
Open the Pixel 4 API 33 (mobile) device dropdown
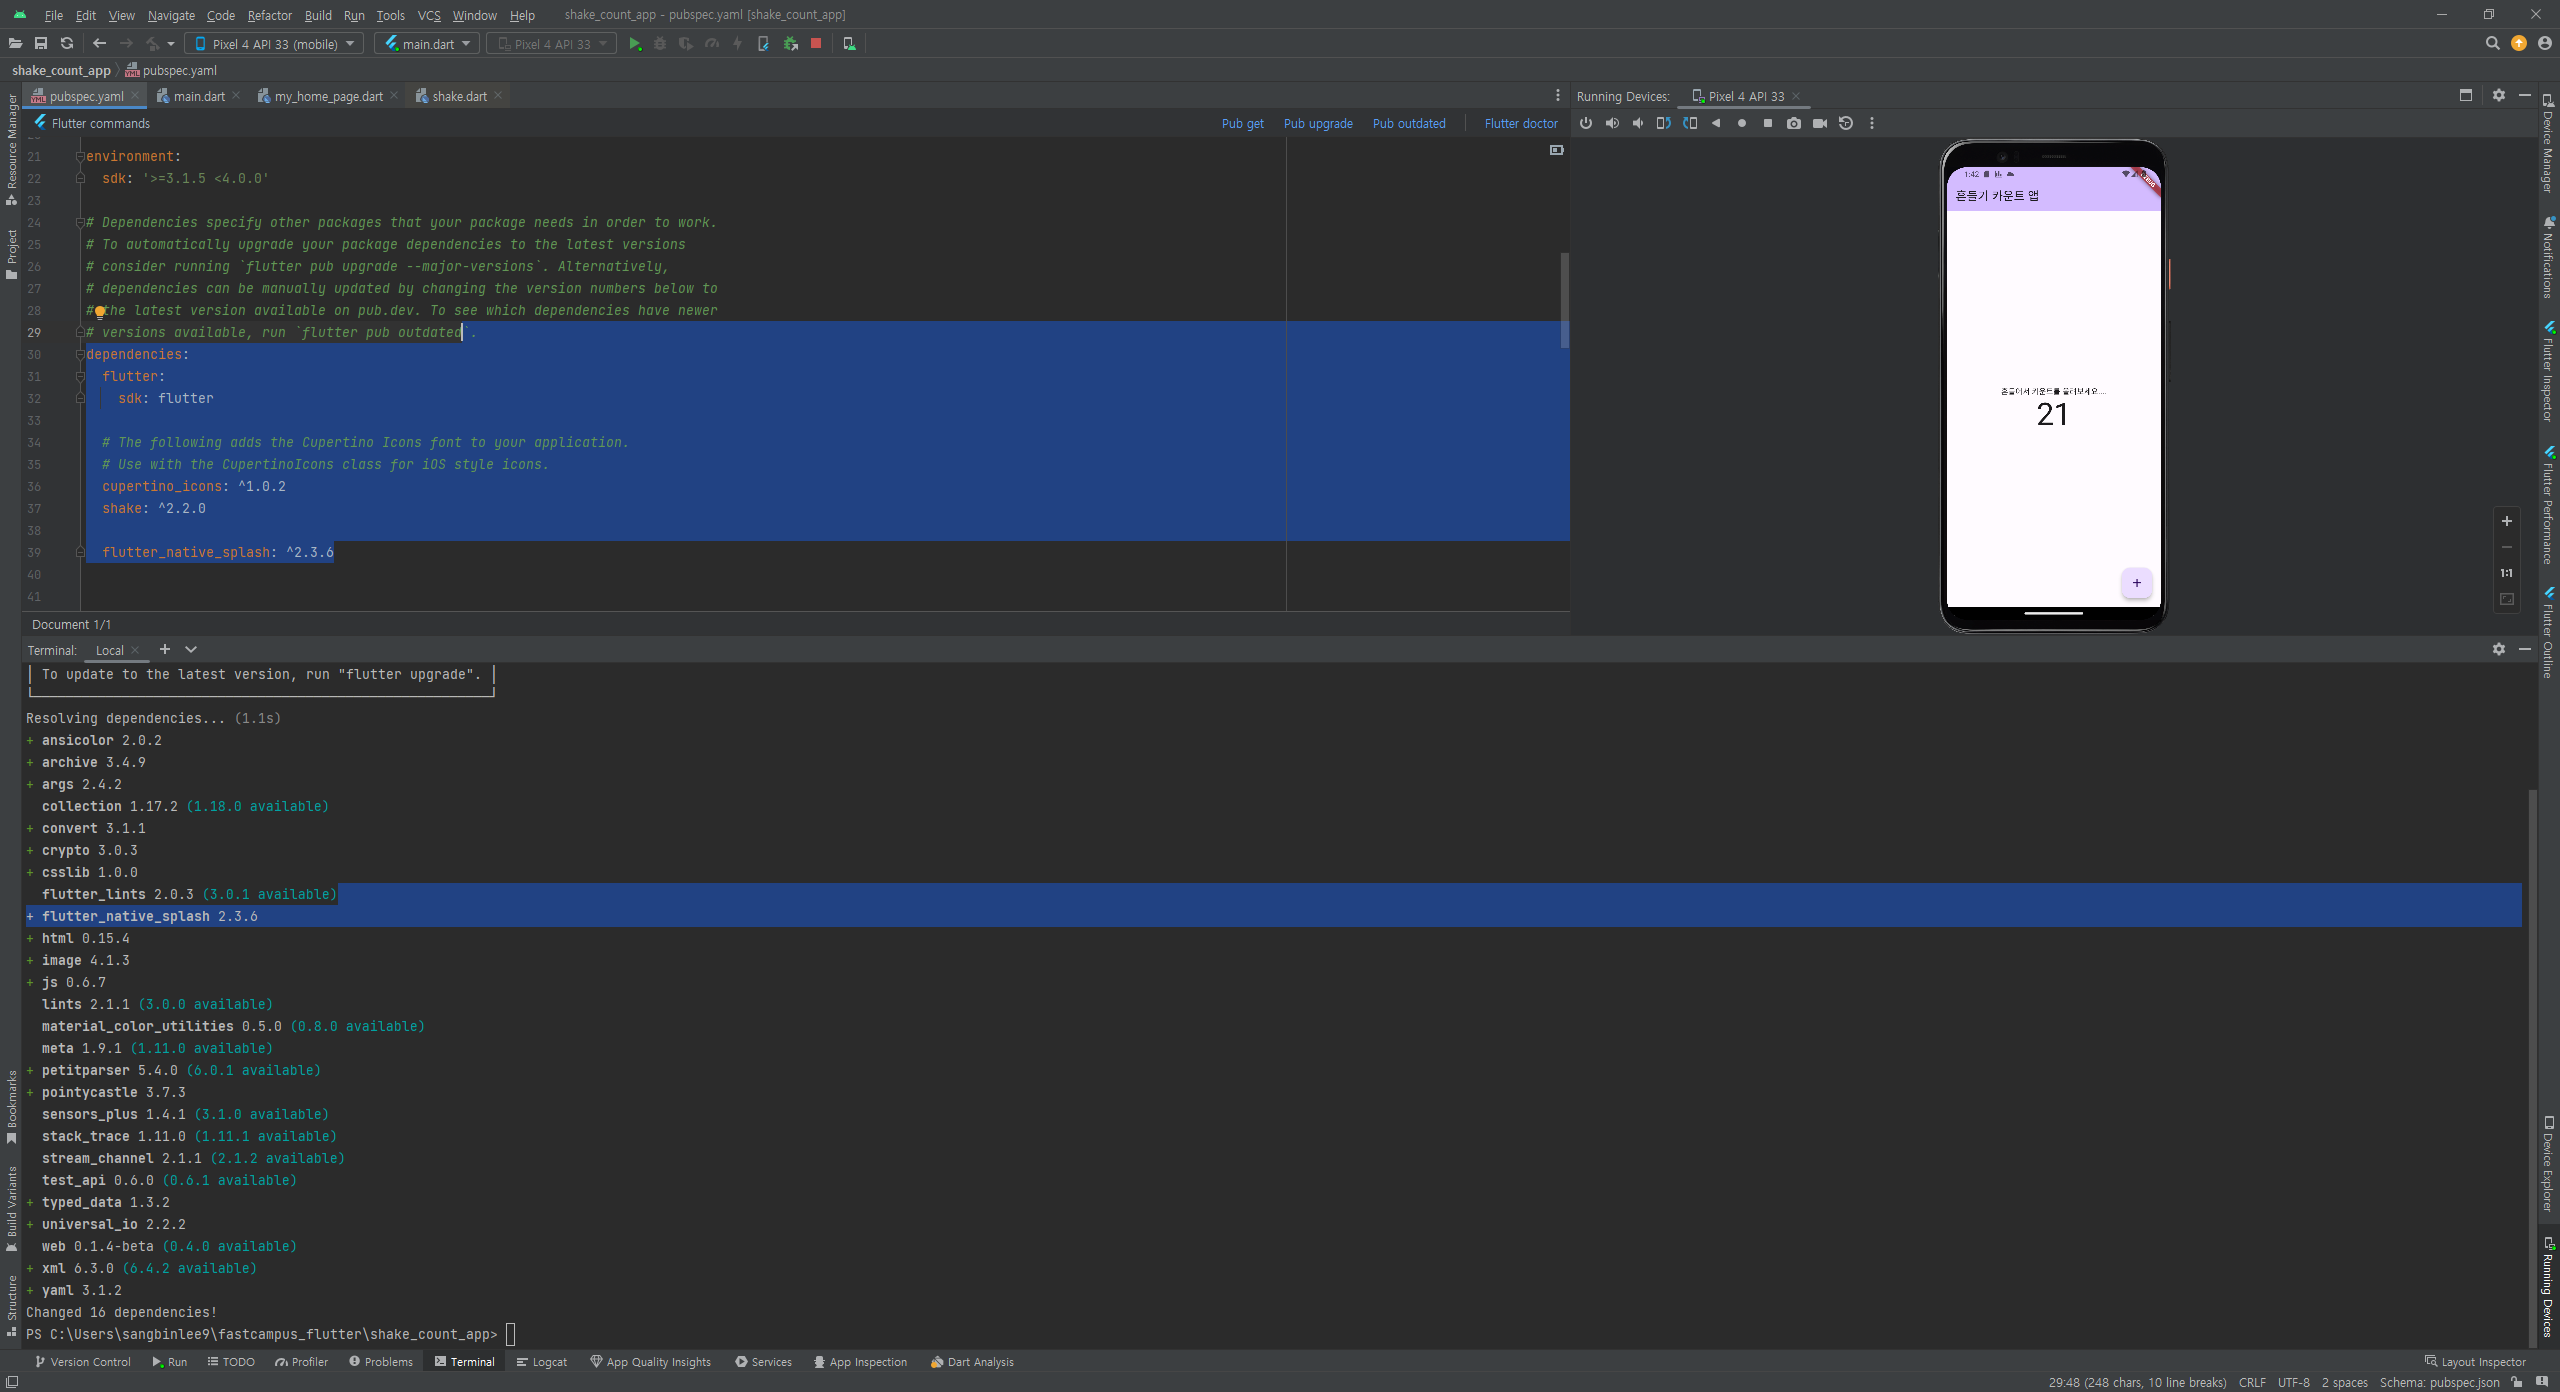(x=274, y=44)
